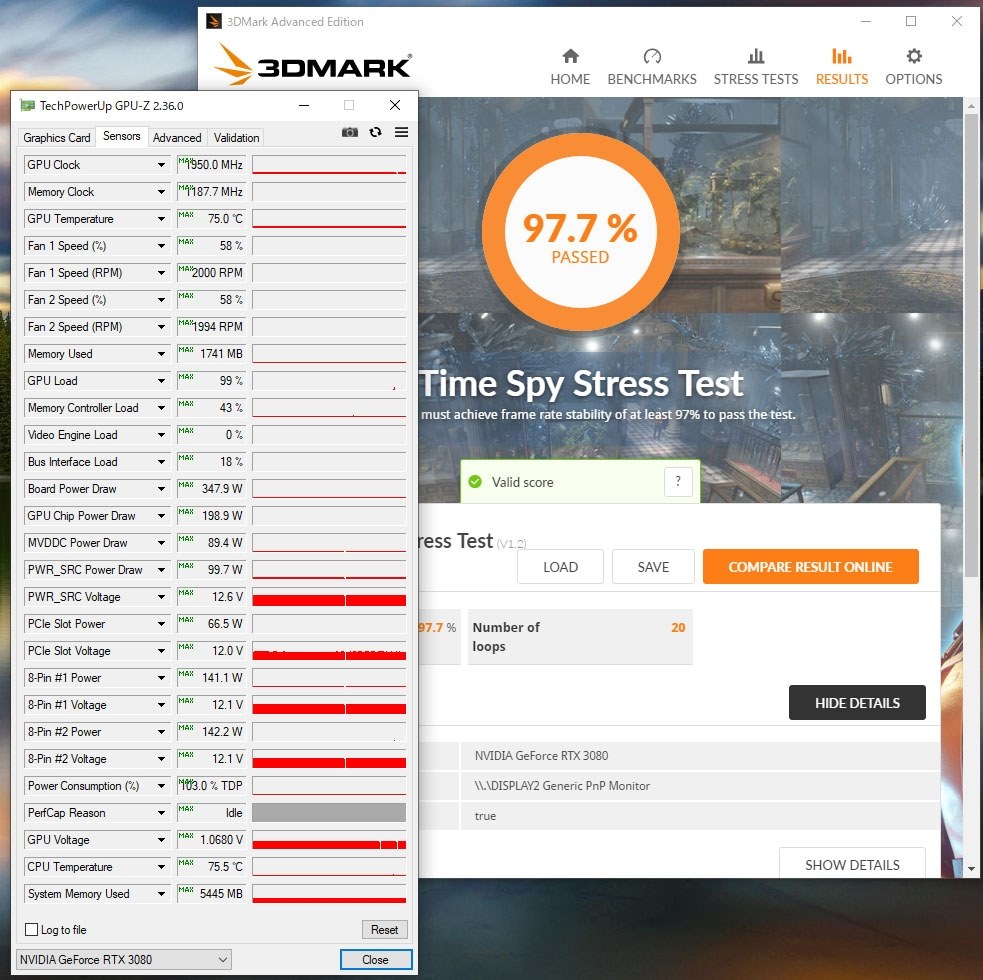
Task: Click the MAX indicator for Board Power Draw
Action: coord(186,485)
